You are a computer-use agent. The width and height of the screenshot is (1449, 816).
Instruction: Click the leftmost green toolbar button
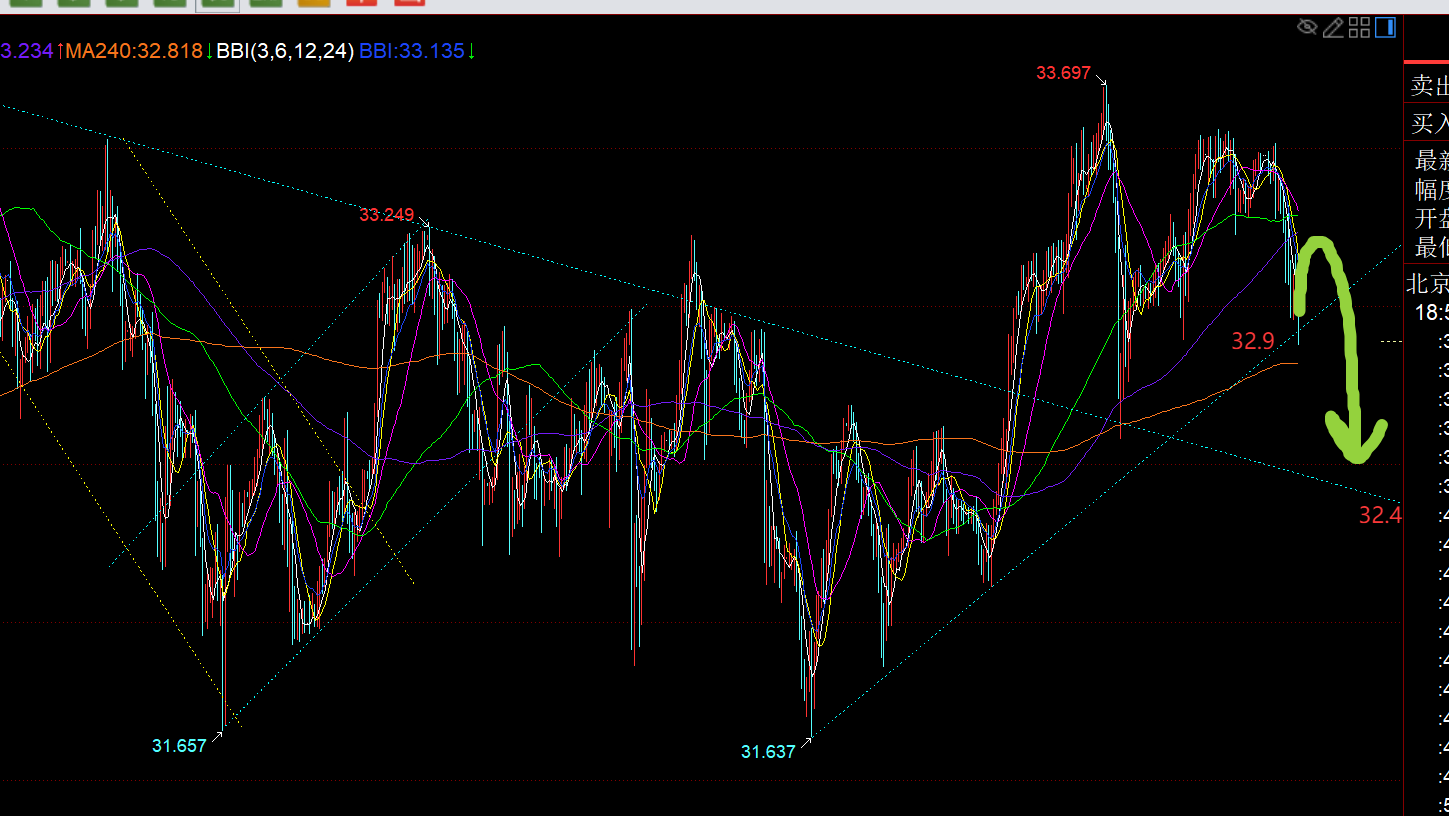pos(25,3)
